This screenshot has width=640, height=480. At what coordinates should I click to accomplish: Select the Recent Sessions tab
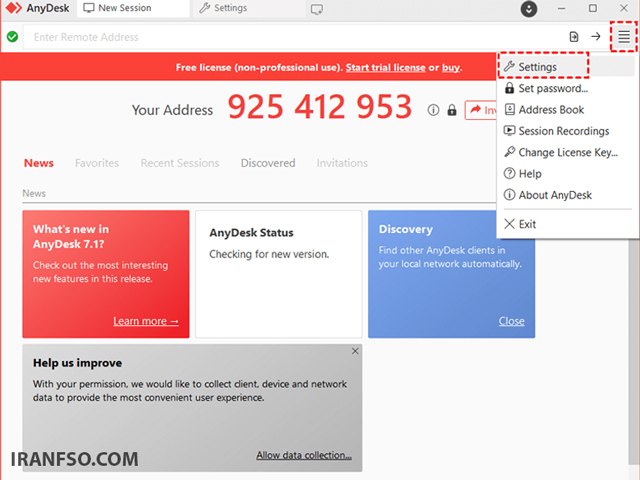coord(180,163)
